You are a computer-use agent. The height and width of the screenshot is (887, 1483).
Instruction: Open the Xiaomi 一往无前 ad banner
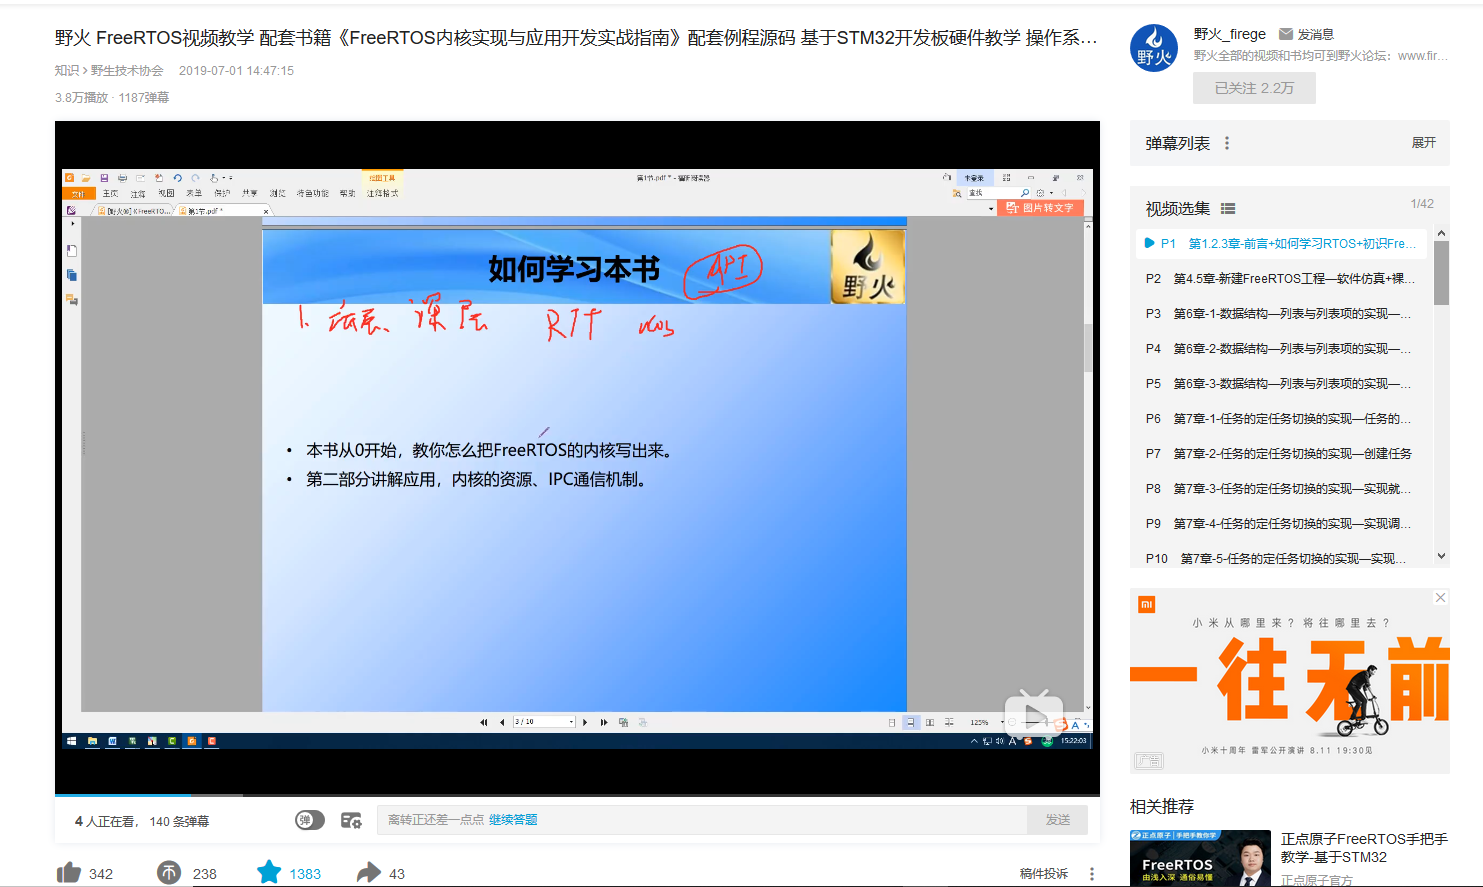click(1290, 681)
